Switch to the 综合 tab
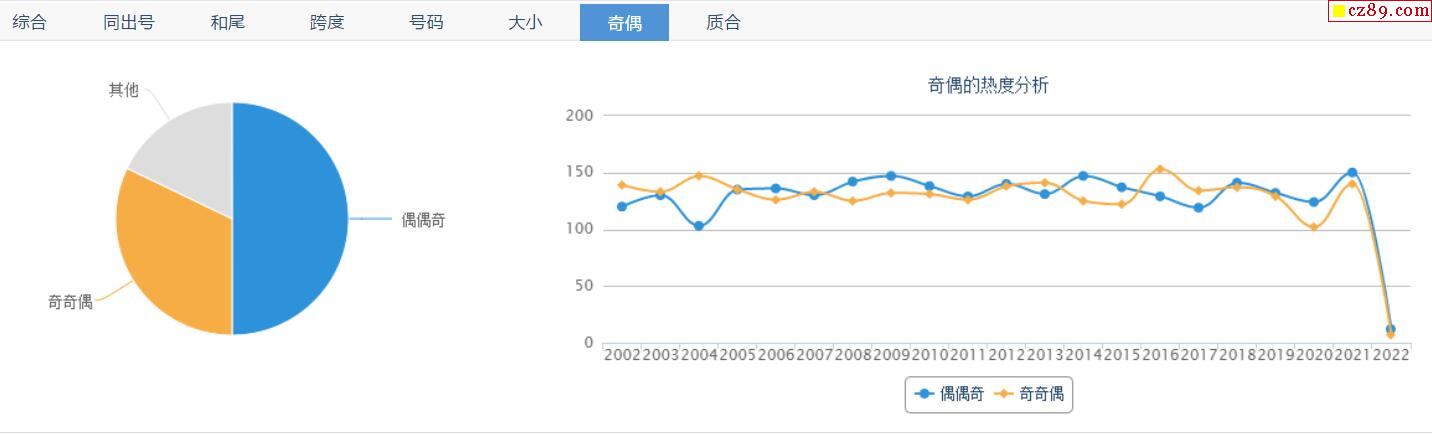 pos(30,22)
